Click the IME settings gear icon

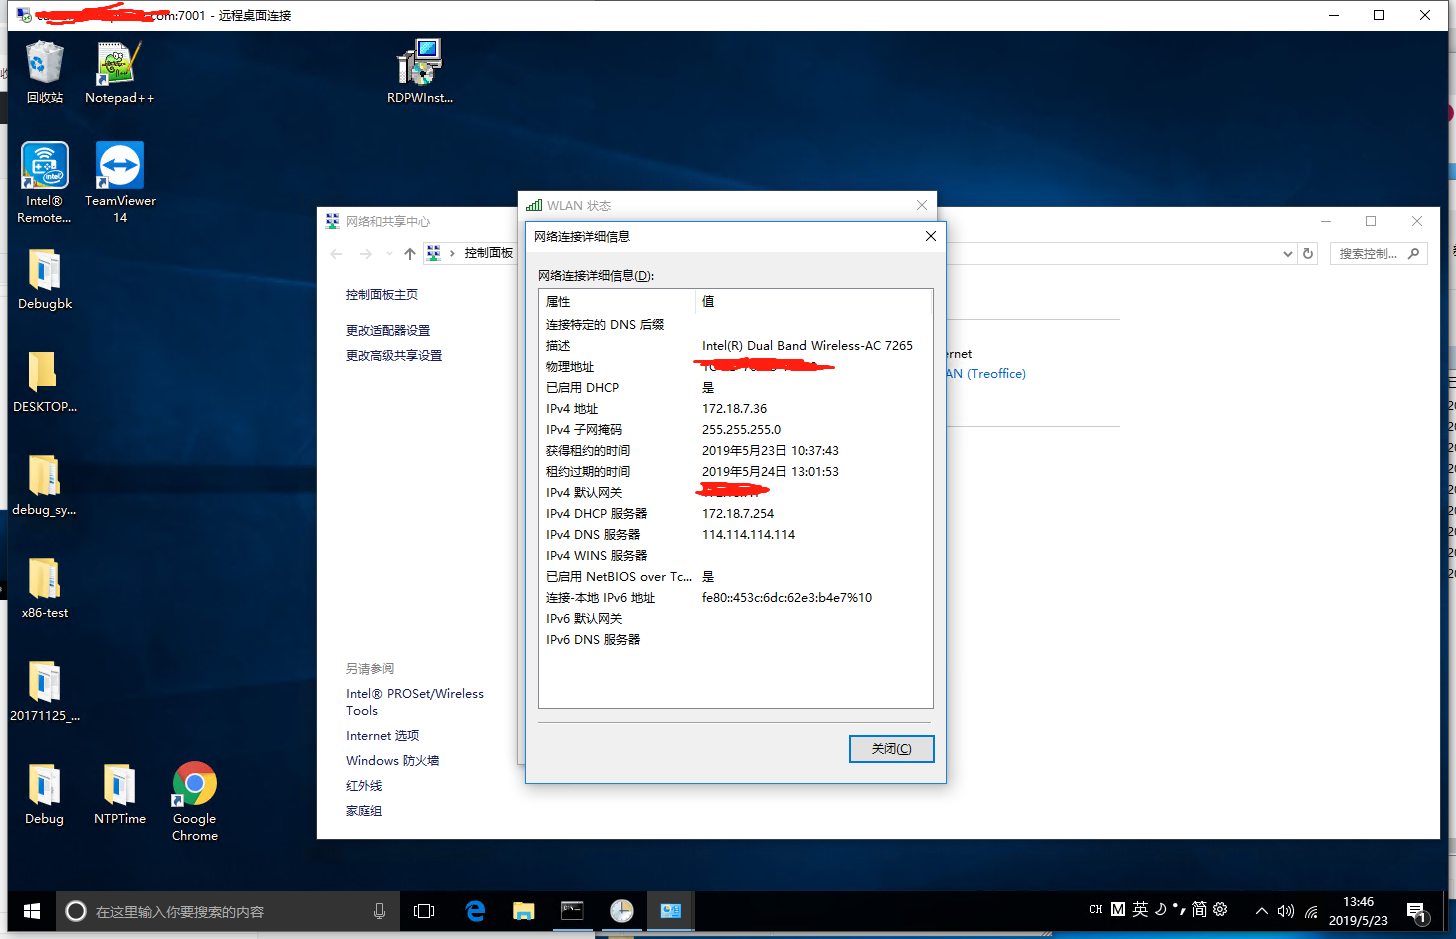tap(1220, 909)
